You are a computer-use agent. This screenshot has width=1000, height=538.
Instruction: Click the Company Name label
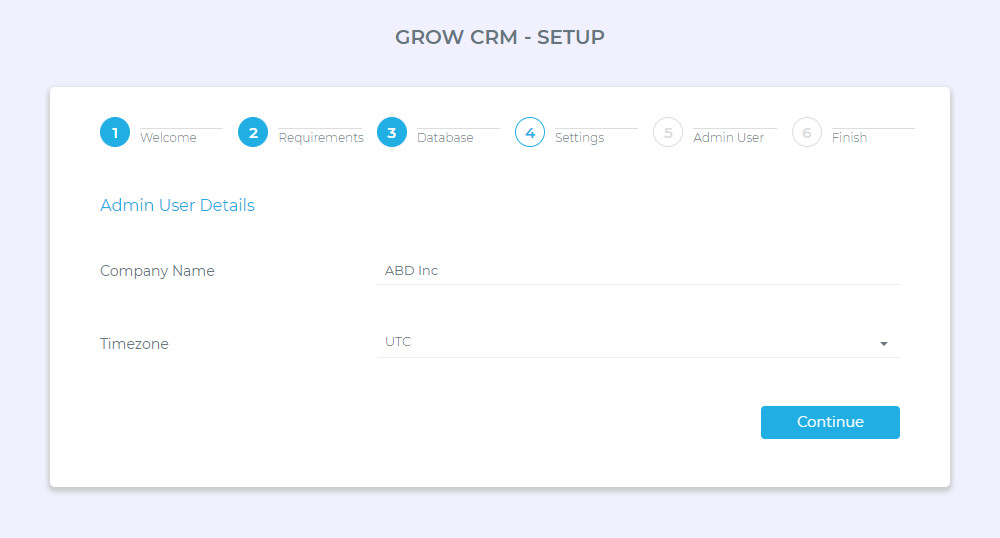pos(157,271)
